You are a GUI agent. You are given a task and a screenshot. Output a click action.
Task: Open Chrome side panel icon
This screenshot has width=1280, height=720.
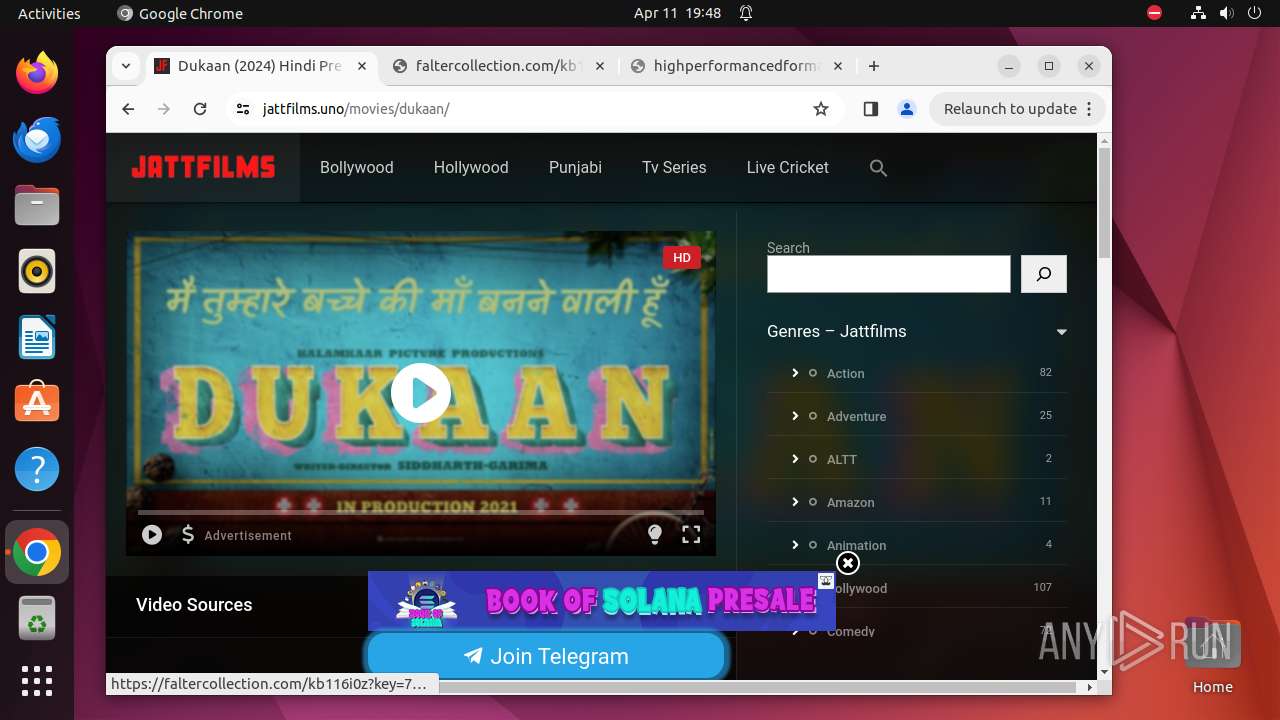coord(870,109)
